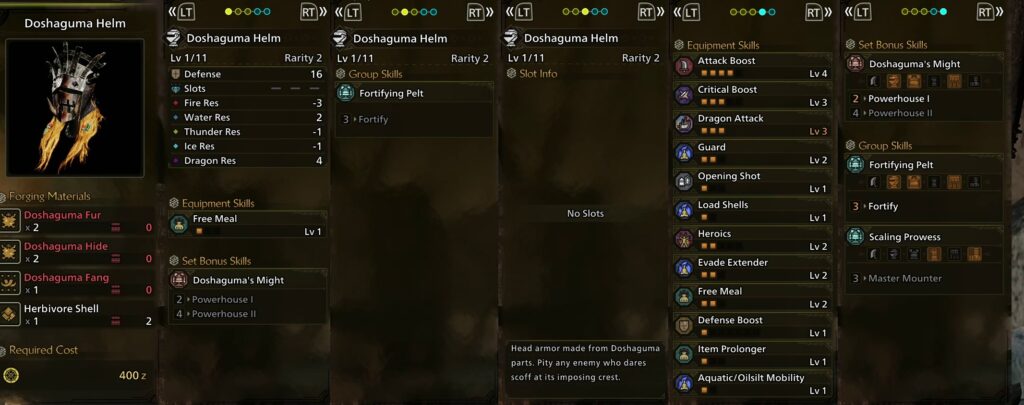The height and width of the screenshot is (405, 1024).
Task: Select the Opening Shot skill icon
Action: [x=684, y=181]
